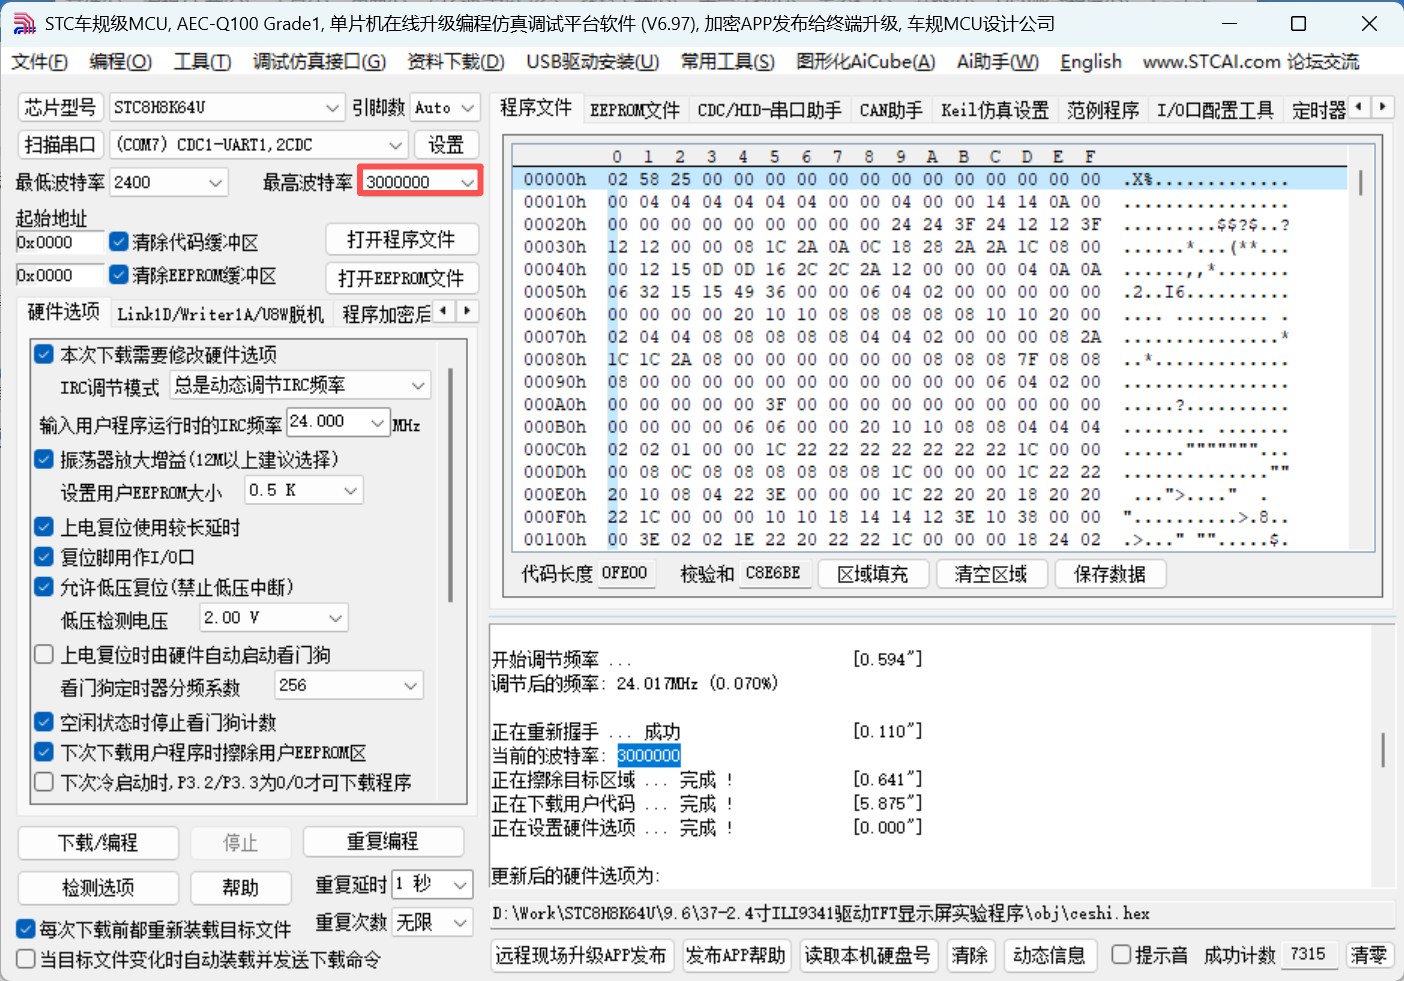Switch to Link1D/Writer1A/U8W脱机 tab
Viewport: 1404px width, 981px height.
(x=221, y=314)
